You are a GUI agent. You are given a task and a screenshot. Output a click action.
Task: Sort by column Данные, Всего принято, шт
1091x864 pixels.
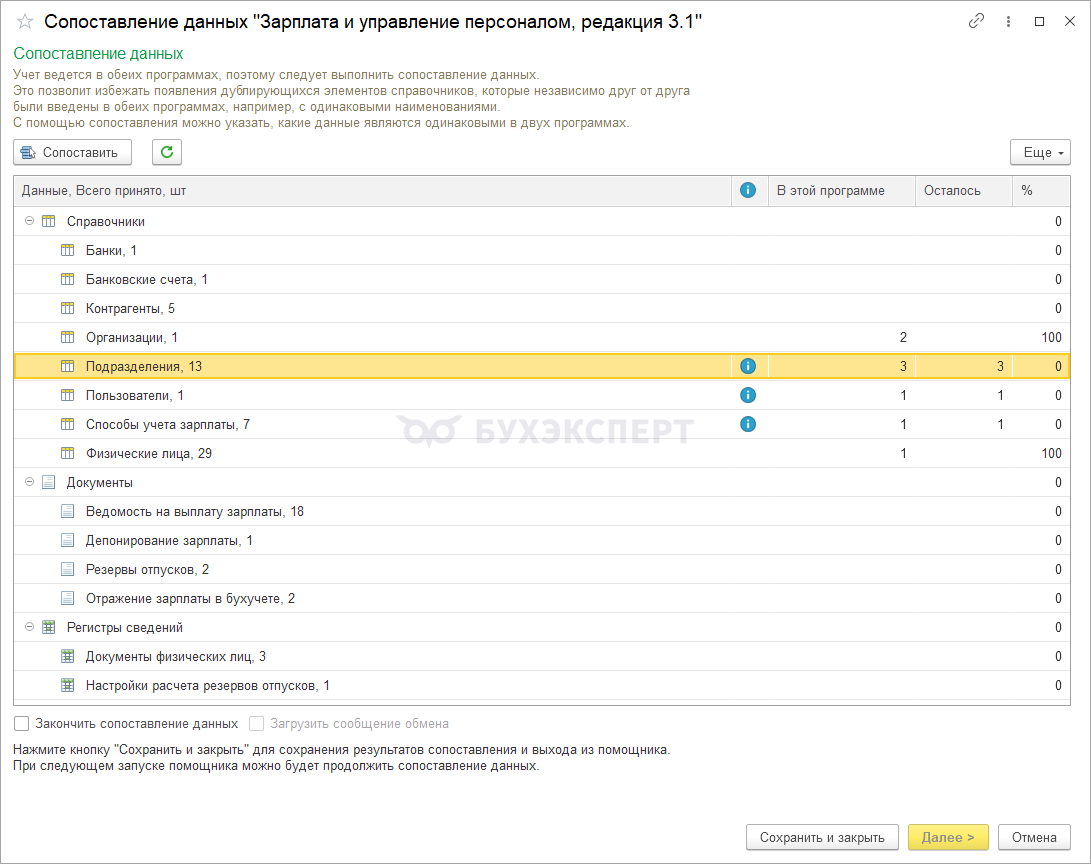point(372,191)
